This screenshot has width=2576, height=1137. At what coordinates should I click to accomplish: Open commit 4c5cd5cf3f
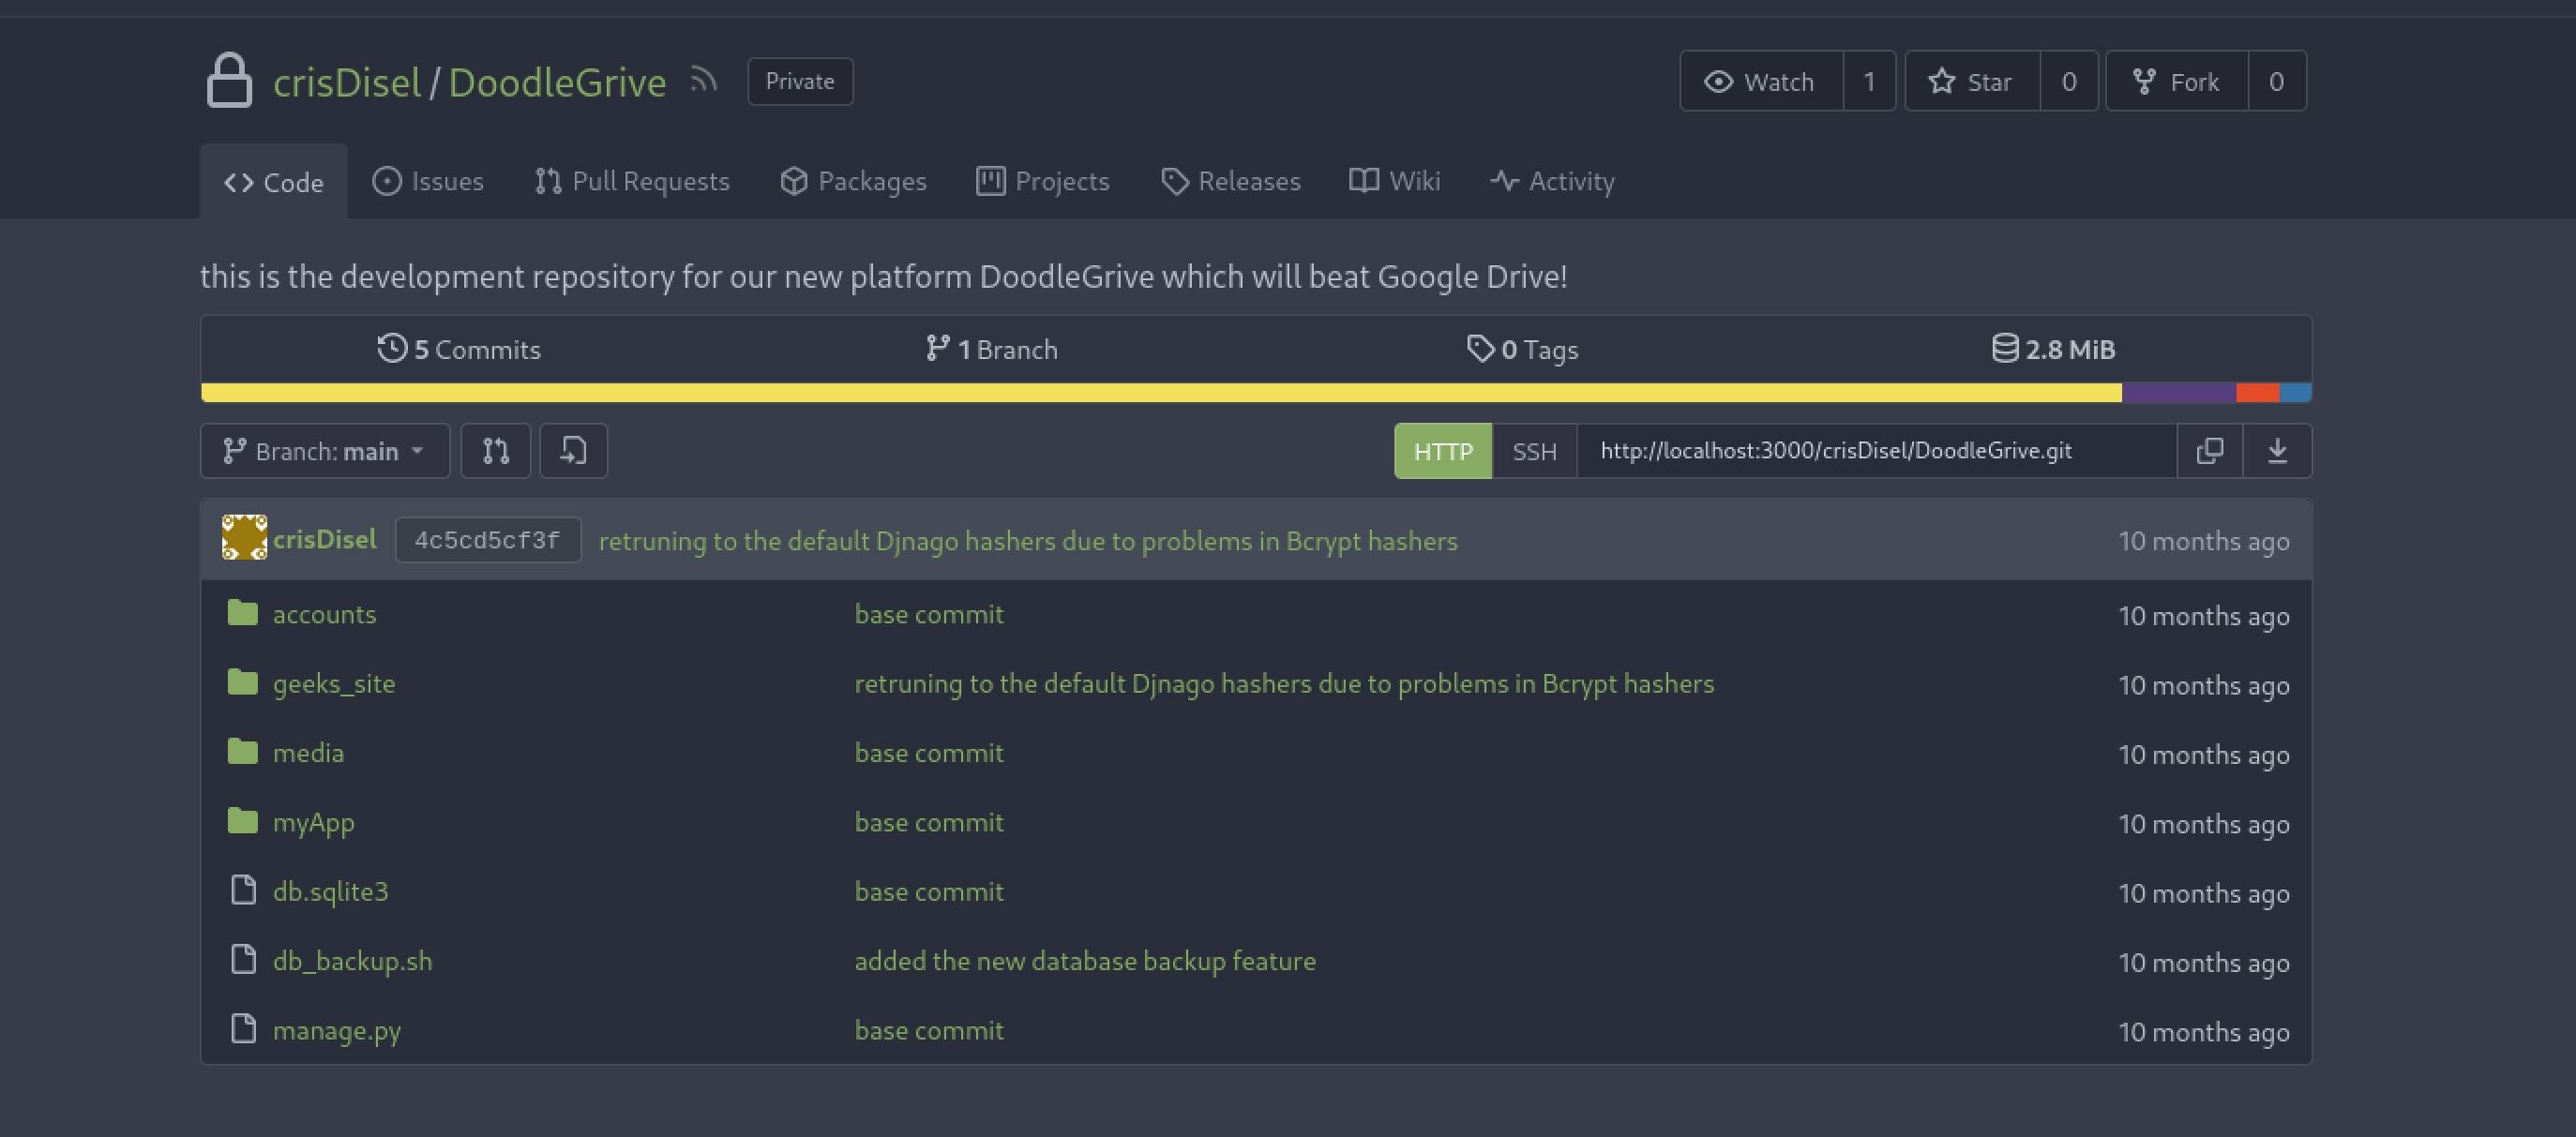point(487,540)
